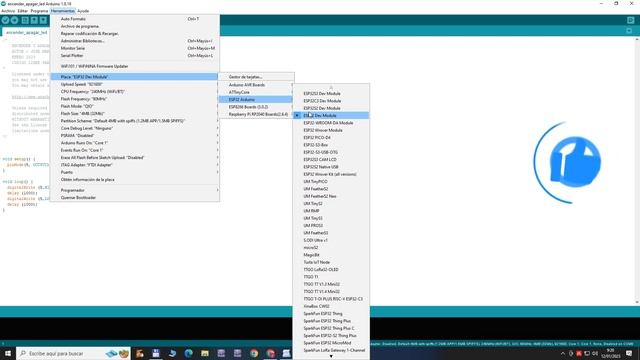Click Administrar Bibliotecas menu entry
Viewport: 640px width, 360px height.
[135, 41]
